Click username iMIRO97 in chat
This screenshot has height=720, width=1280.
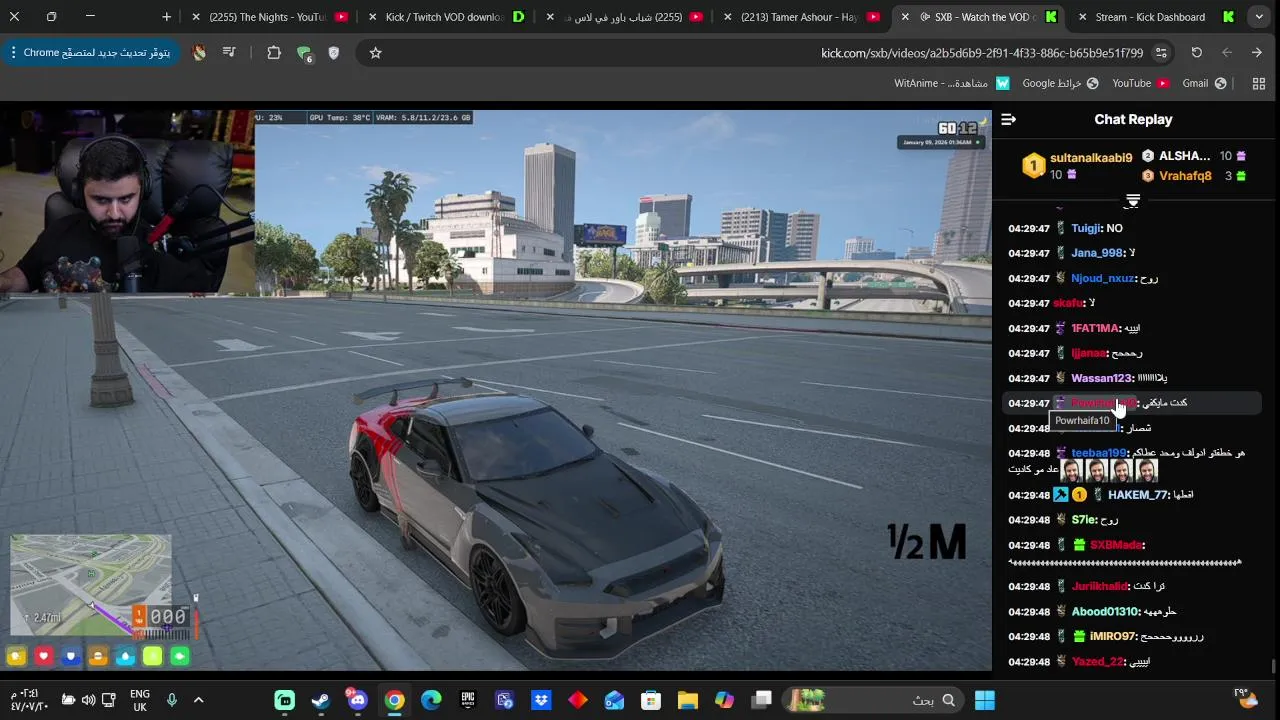coord(1112,637)
